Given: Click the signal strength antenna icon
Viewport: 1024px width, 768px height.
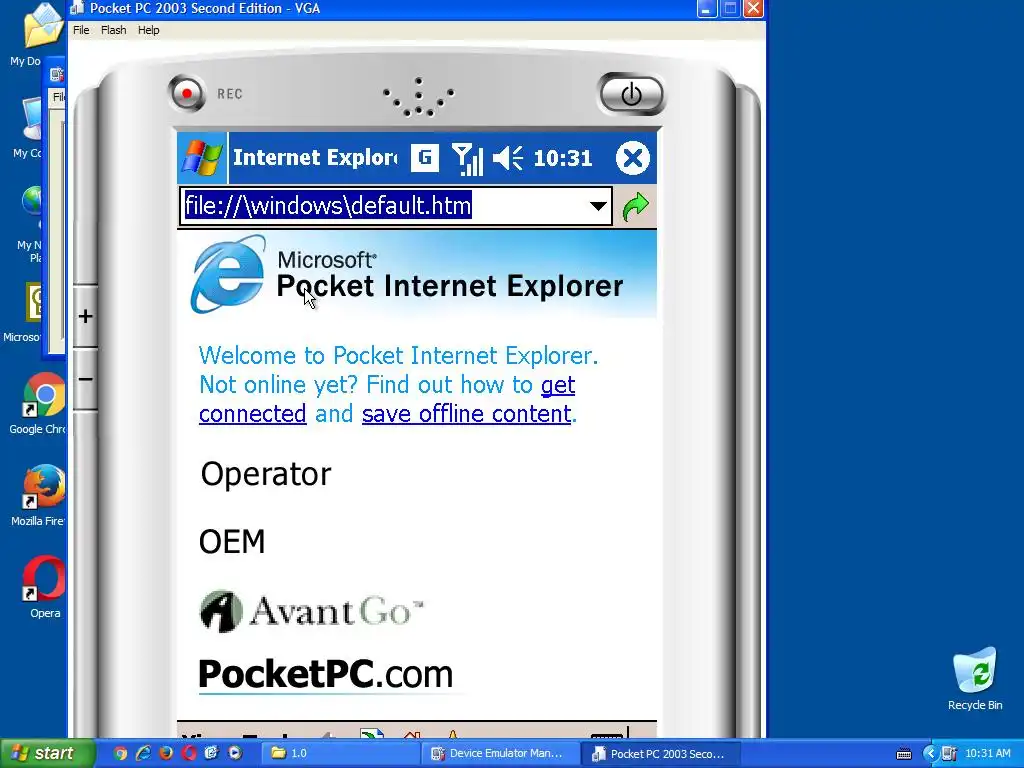Looking at the screenshot, I should pyautogui.click(x=467, y=159).
